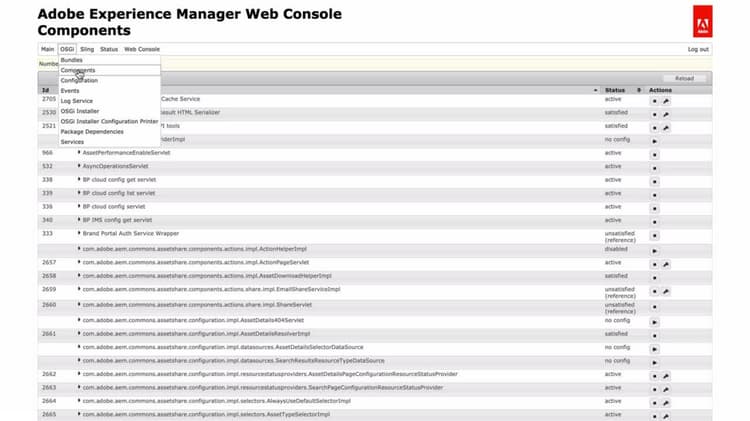750x421 pixels.
Task: Open wrench configuration for component 2530
Action: pyautogui.click(x=666, y=115)
